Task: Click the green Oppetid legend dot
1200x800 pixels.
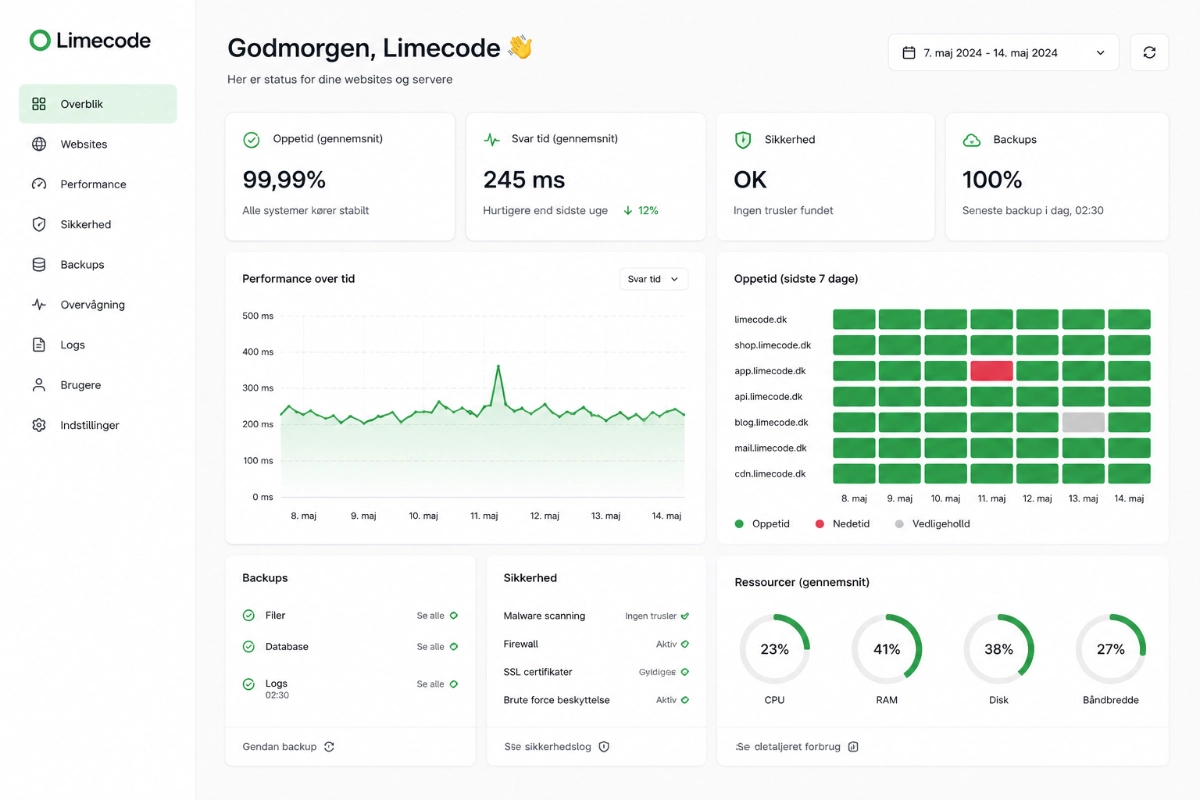Action: (739, 524)
